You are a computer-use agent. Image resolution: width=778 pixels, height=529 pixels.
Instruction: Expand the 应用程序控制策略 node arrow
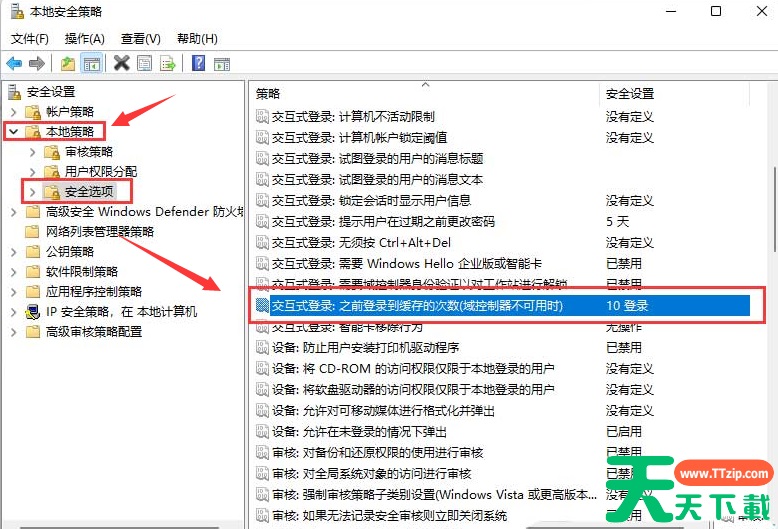tap(14, 292)
